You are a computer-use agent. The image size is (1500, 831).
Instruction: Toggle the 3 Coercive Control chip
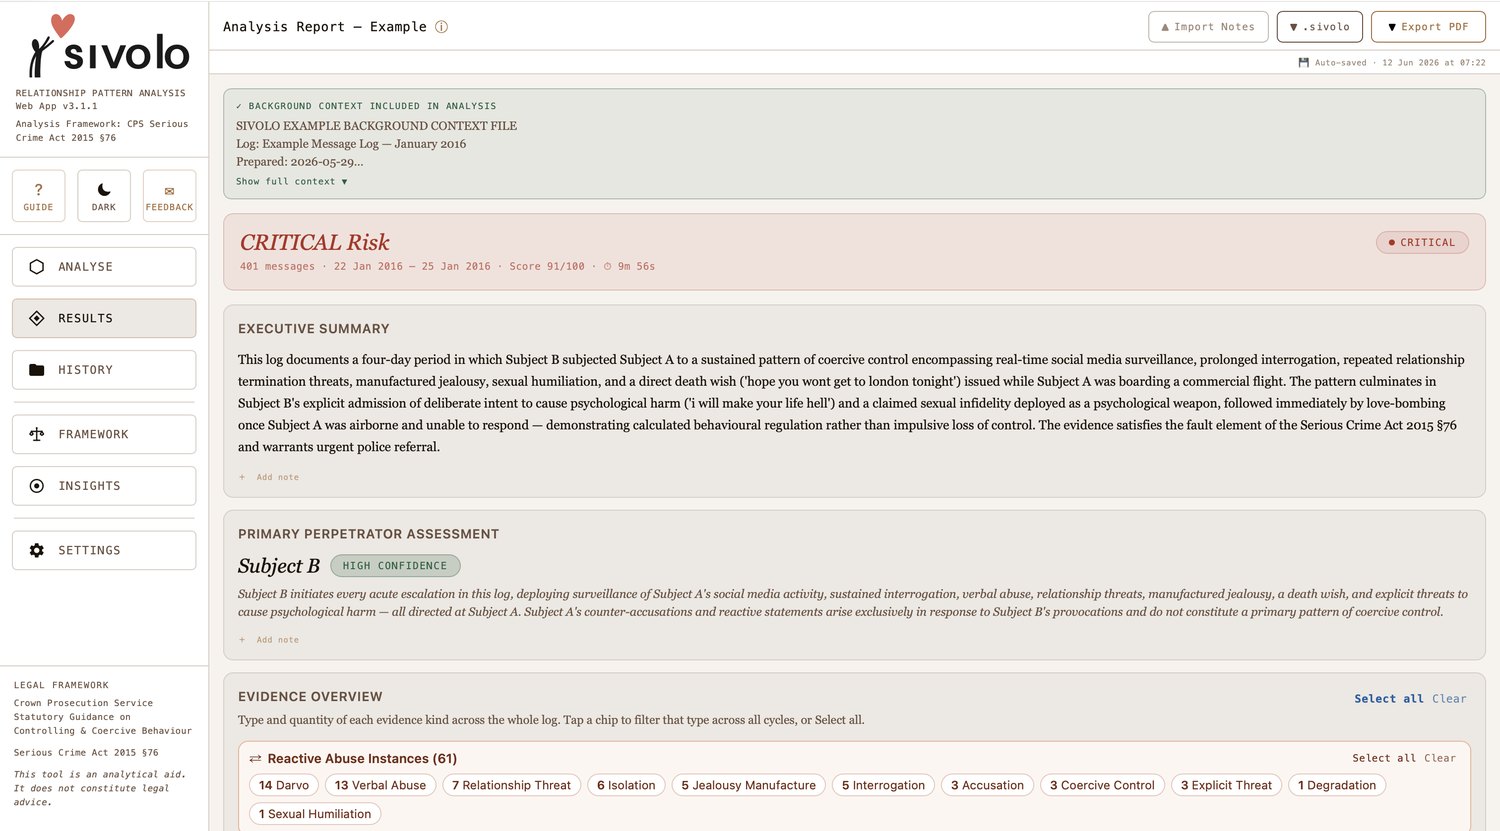coord(1102,785)
